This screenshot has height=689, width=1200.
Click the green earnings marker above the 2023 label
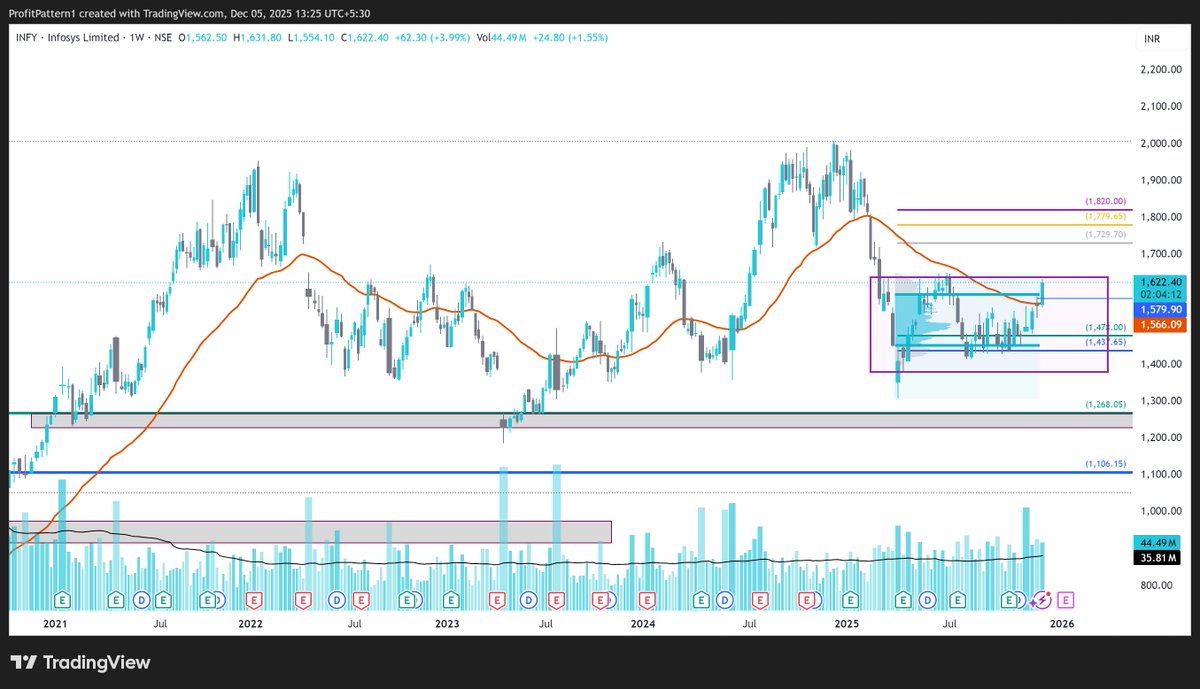coord(451,600)
